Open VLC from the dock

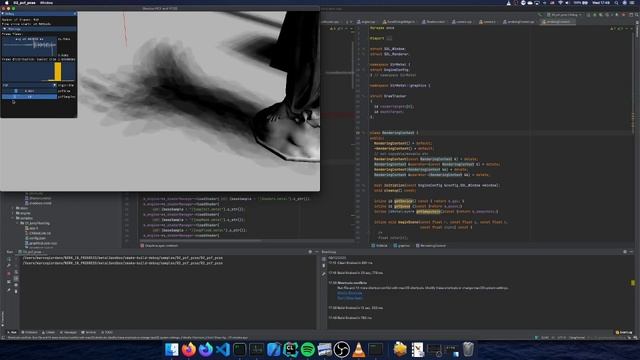coord(358,350)
